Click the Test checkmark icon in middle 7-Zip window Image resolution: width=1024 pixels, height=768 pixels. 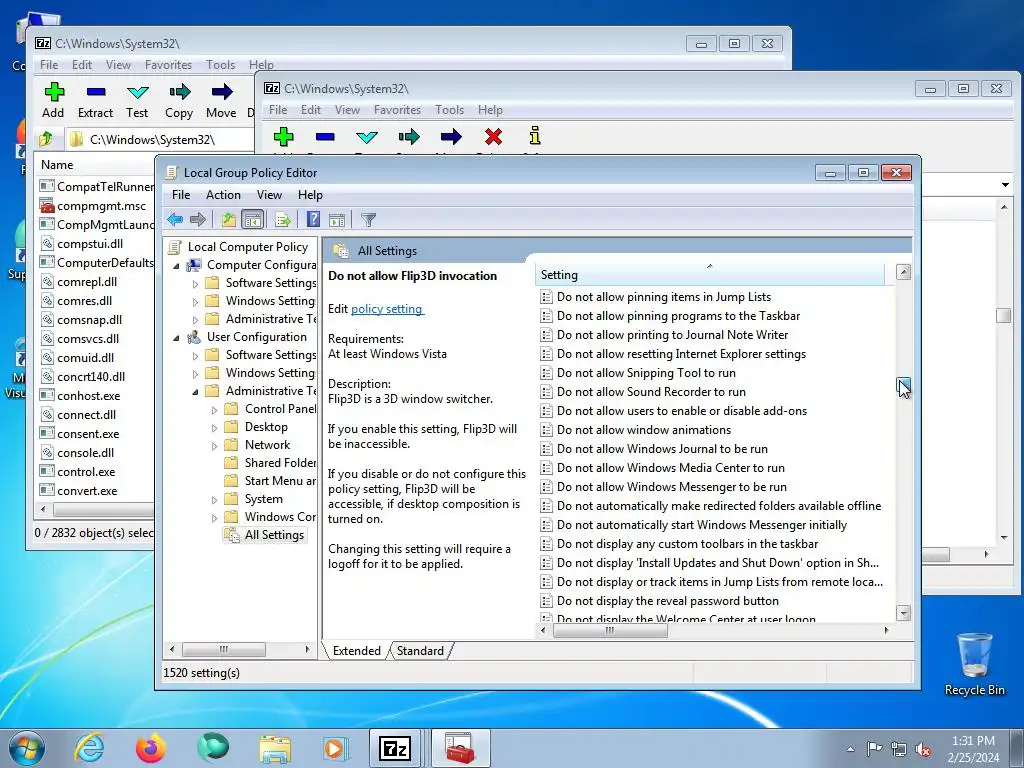click(367, 136)
